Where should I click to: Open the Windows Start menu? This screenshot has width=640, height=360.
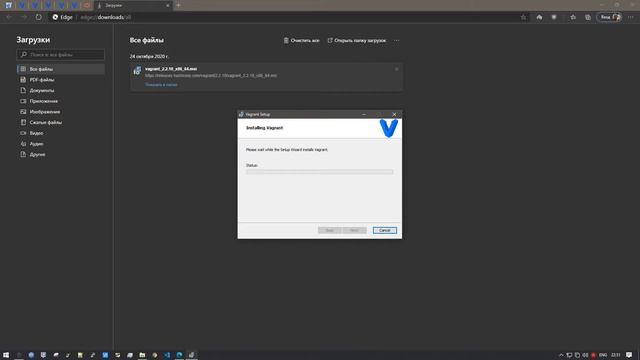[x=6, y=355]
